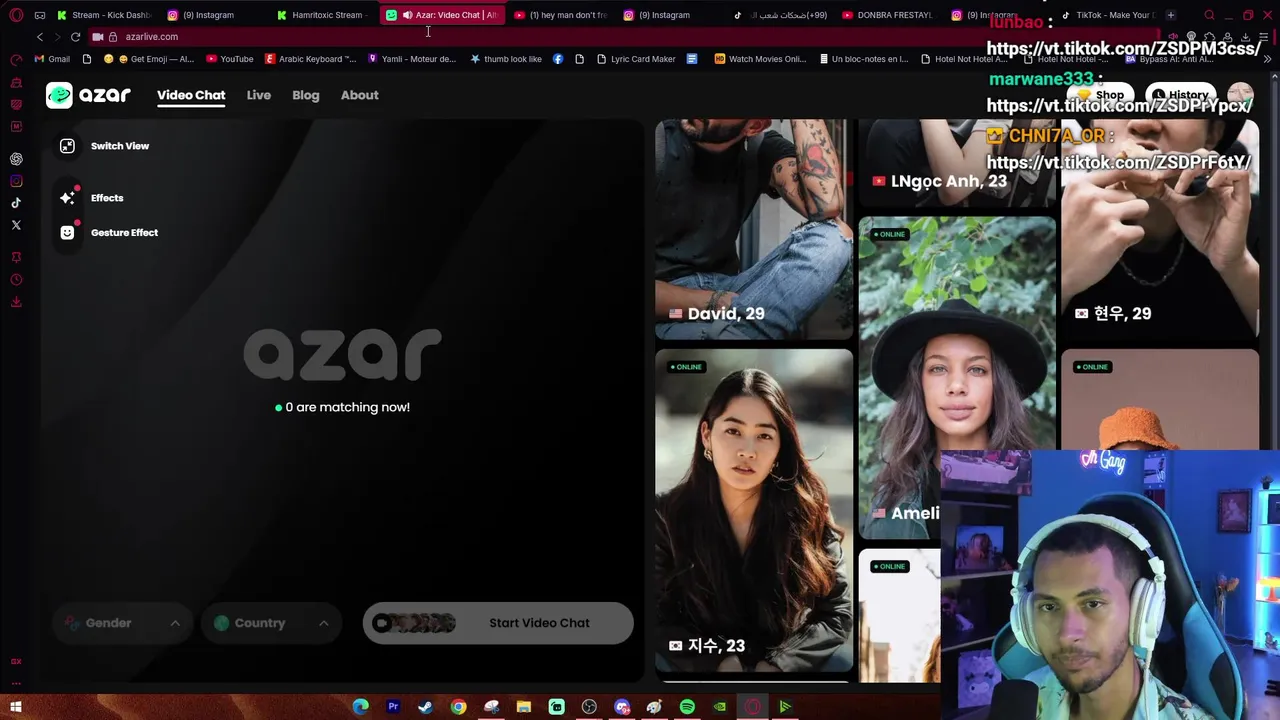
Task: Open the Get Emoji bookmark
Action: [x=149, y=59]
